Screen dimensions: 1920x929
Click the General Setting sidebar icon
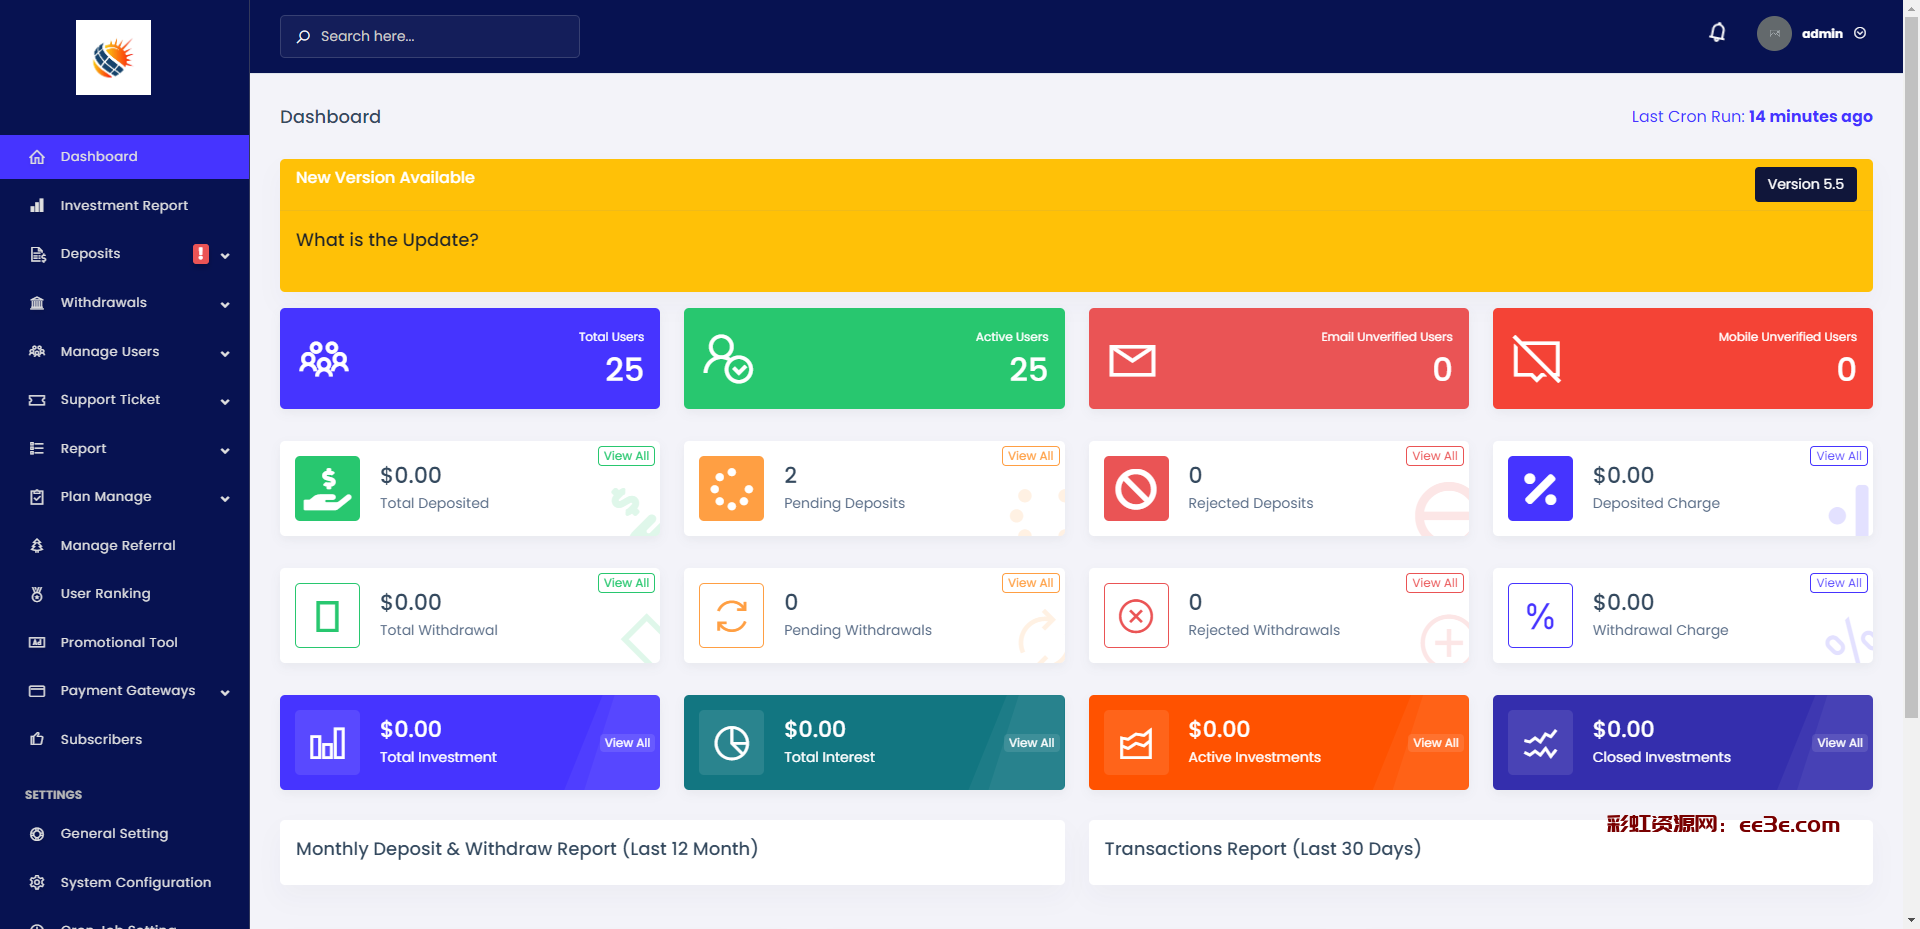click(x=37, y=834)
